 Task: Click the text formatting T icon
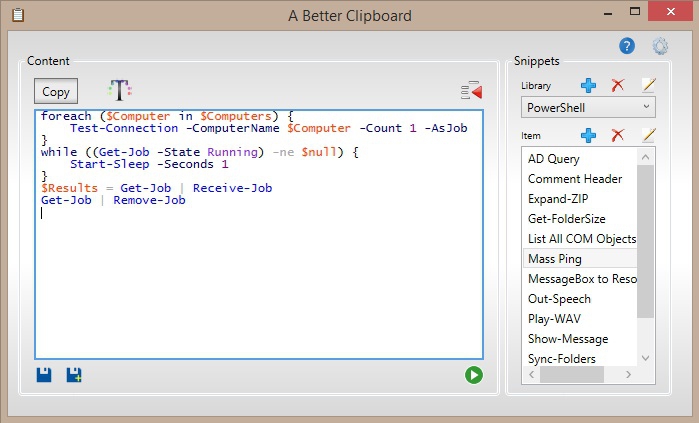pos(119,90)
